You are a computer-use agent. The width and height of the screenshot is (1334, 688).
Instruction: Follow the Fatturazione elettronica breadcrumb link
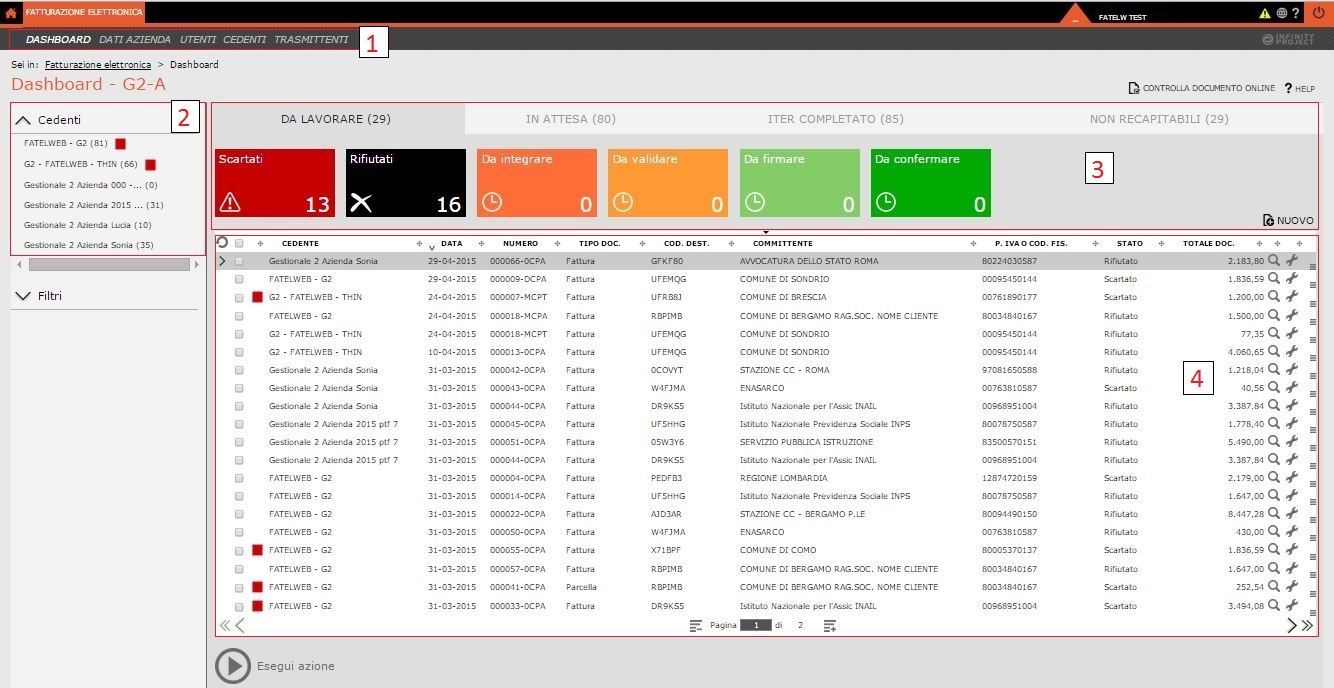point(98,64)
